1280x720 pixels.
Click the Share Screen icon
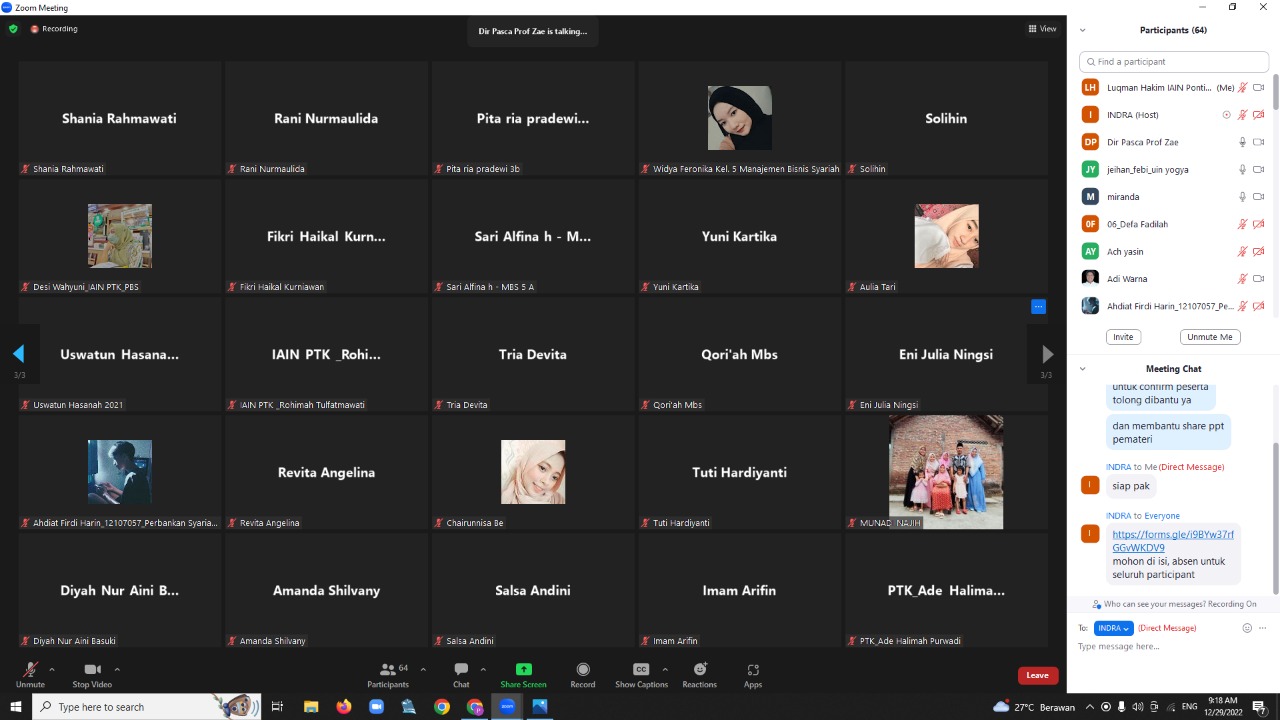[523, 670]
